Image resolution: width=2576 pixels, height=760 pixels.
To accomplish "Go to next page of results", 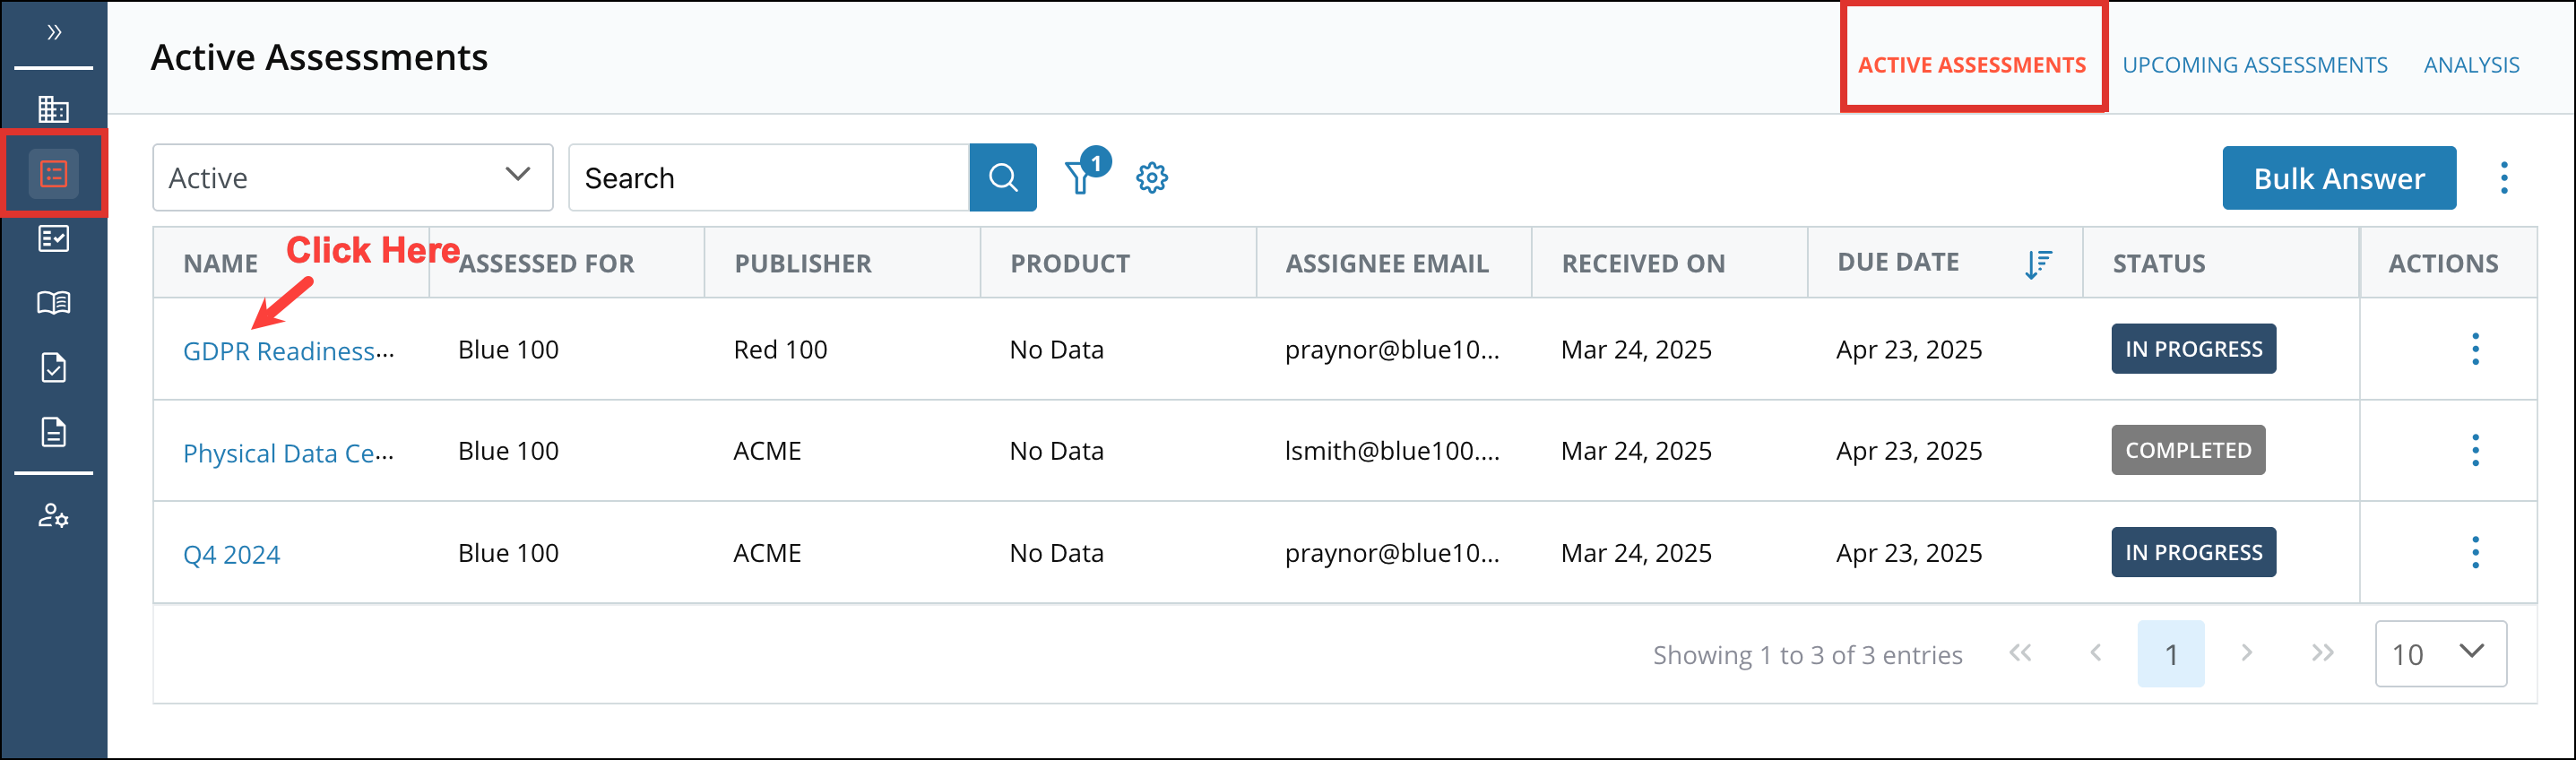I will 2246,654.
